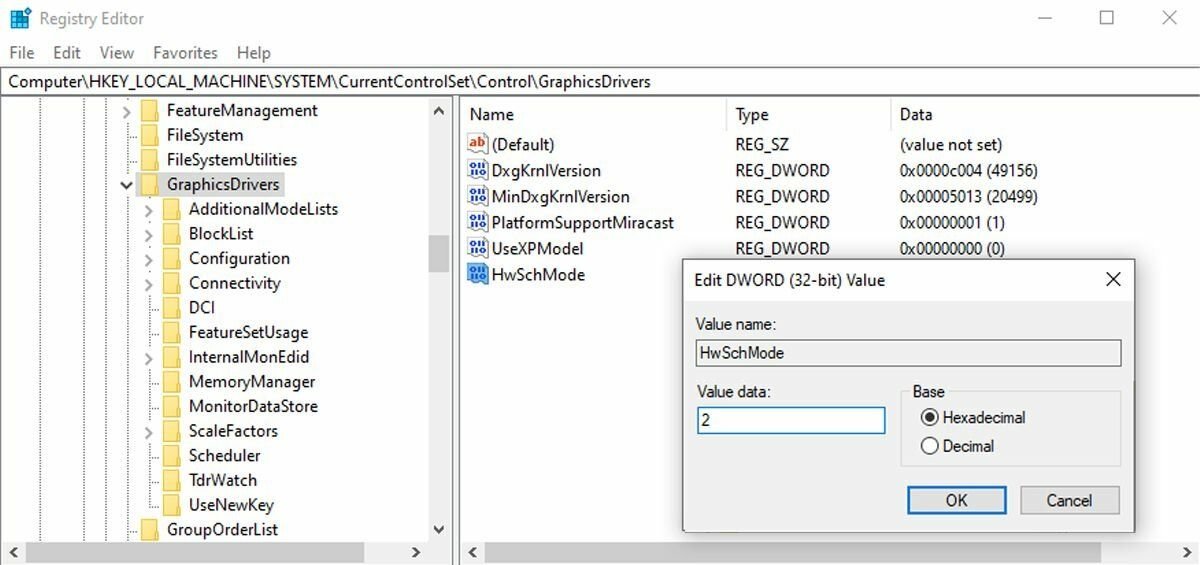Expand the Configuration subkey
This screenshot has width=1200, height=565.
[149, 259]
